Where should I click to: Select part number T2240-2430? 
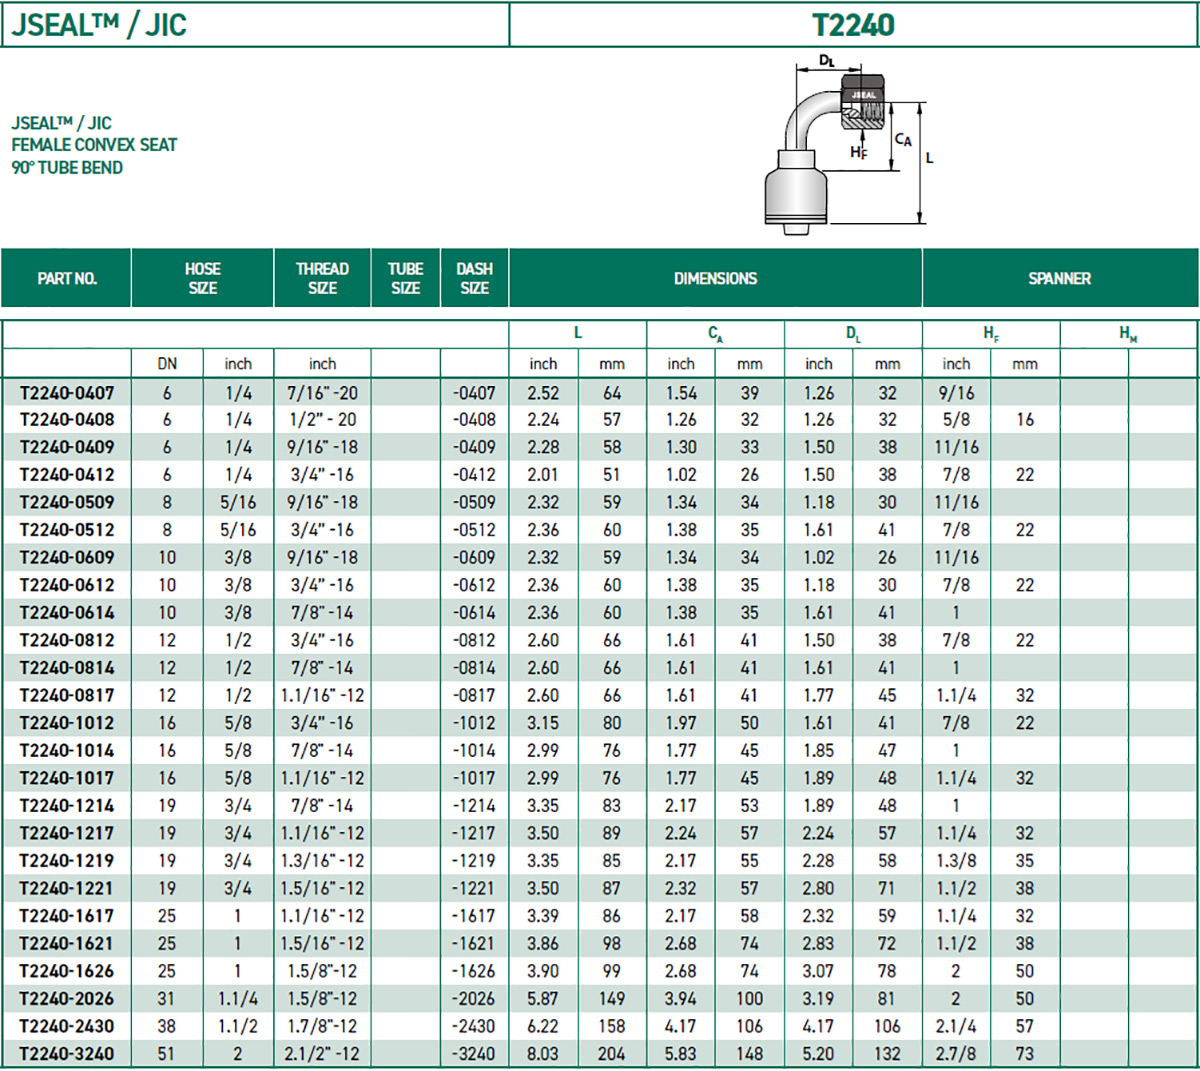pos(67,1026)
